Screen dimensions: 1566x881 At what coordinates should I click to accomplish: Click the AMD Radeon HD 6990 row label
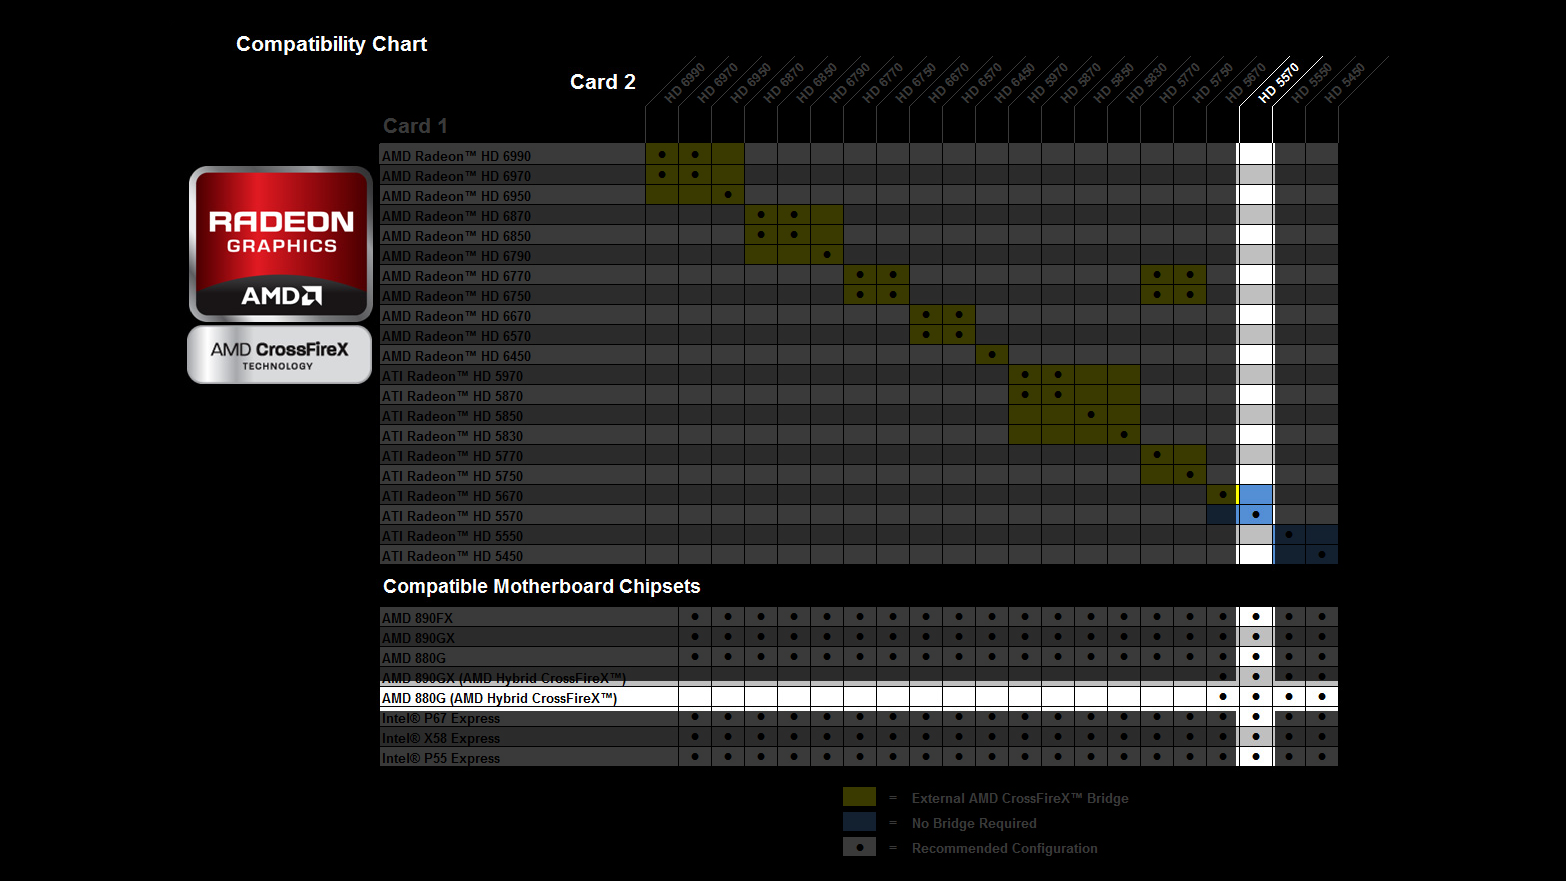(x=456, y=156)
